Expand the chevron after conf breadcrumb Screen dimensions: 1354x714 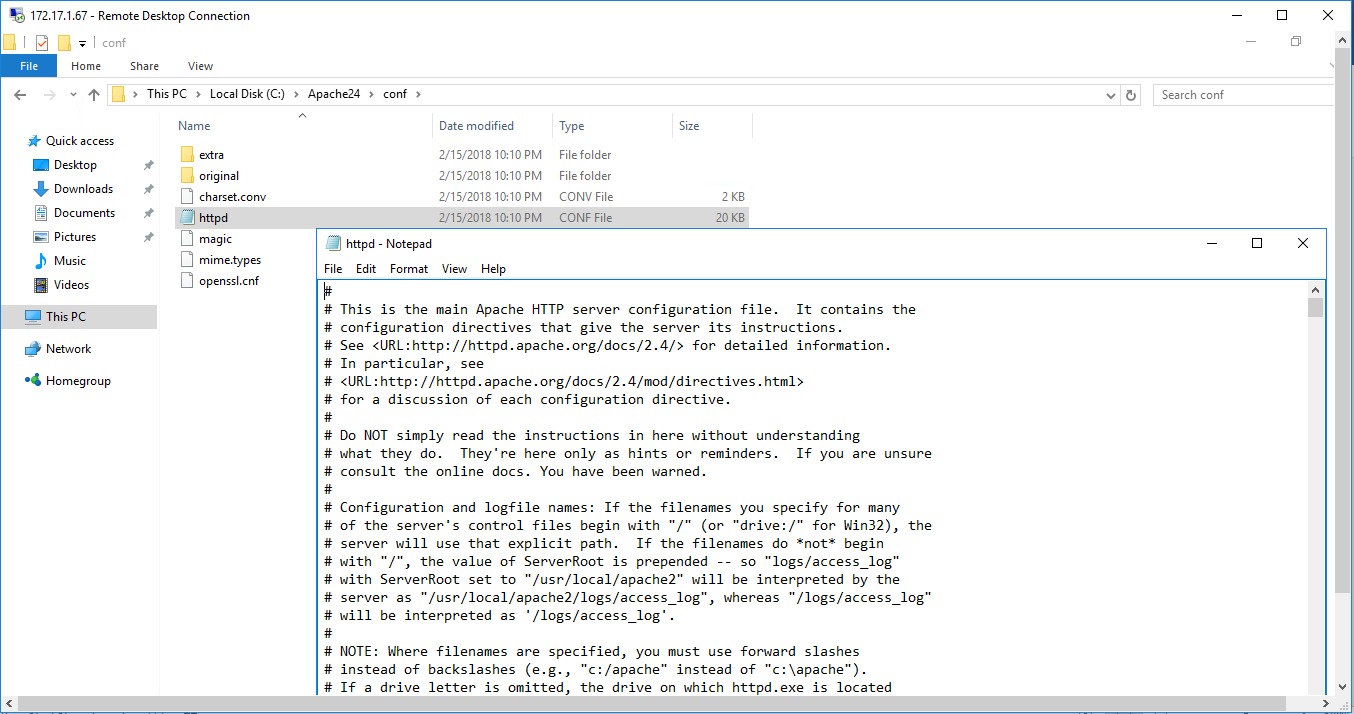pos(417,94)
